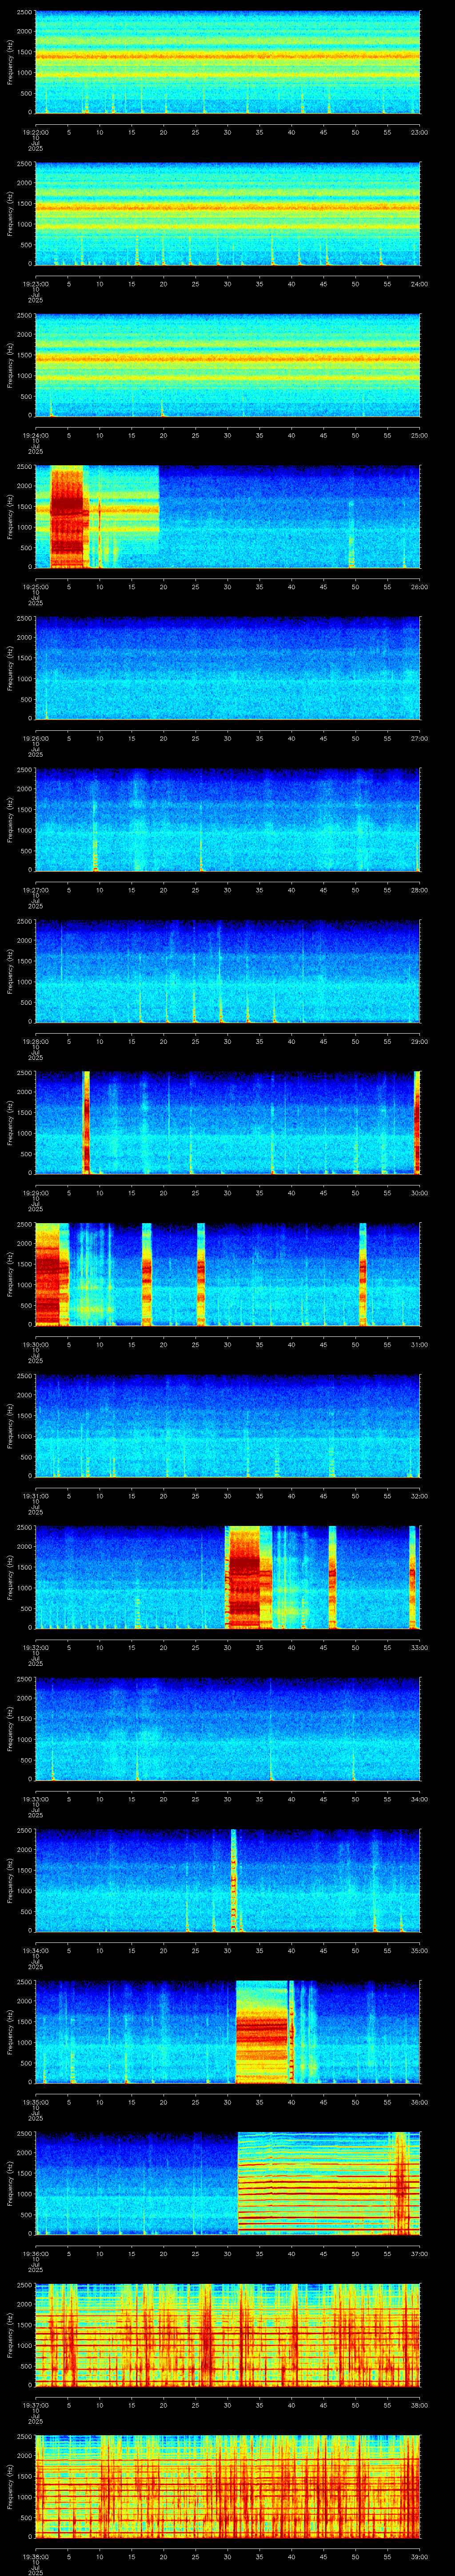Select the 19:32:00 start time label

coord(35,1648)
